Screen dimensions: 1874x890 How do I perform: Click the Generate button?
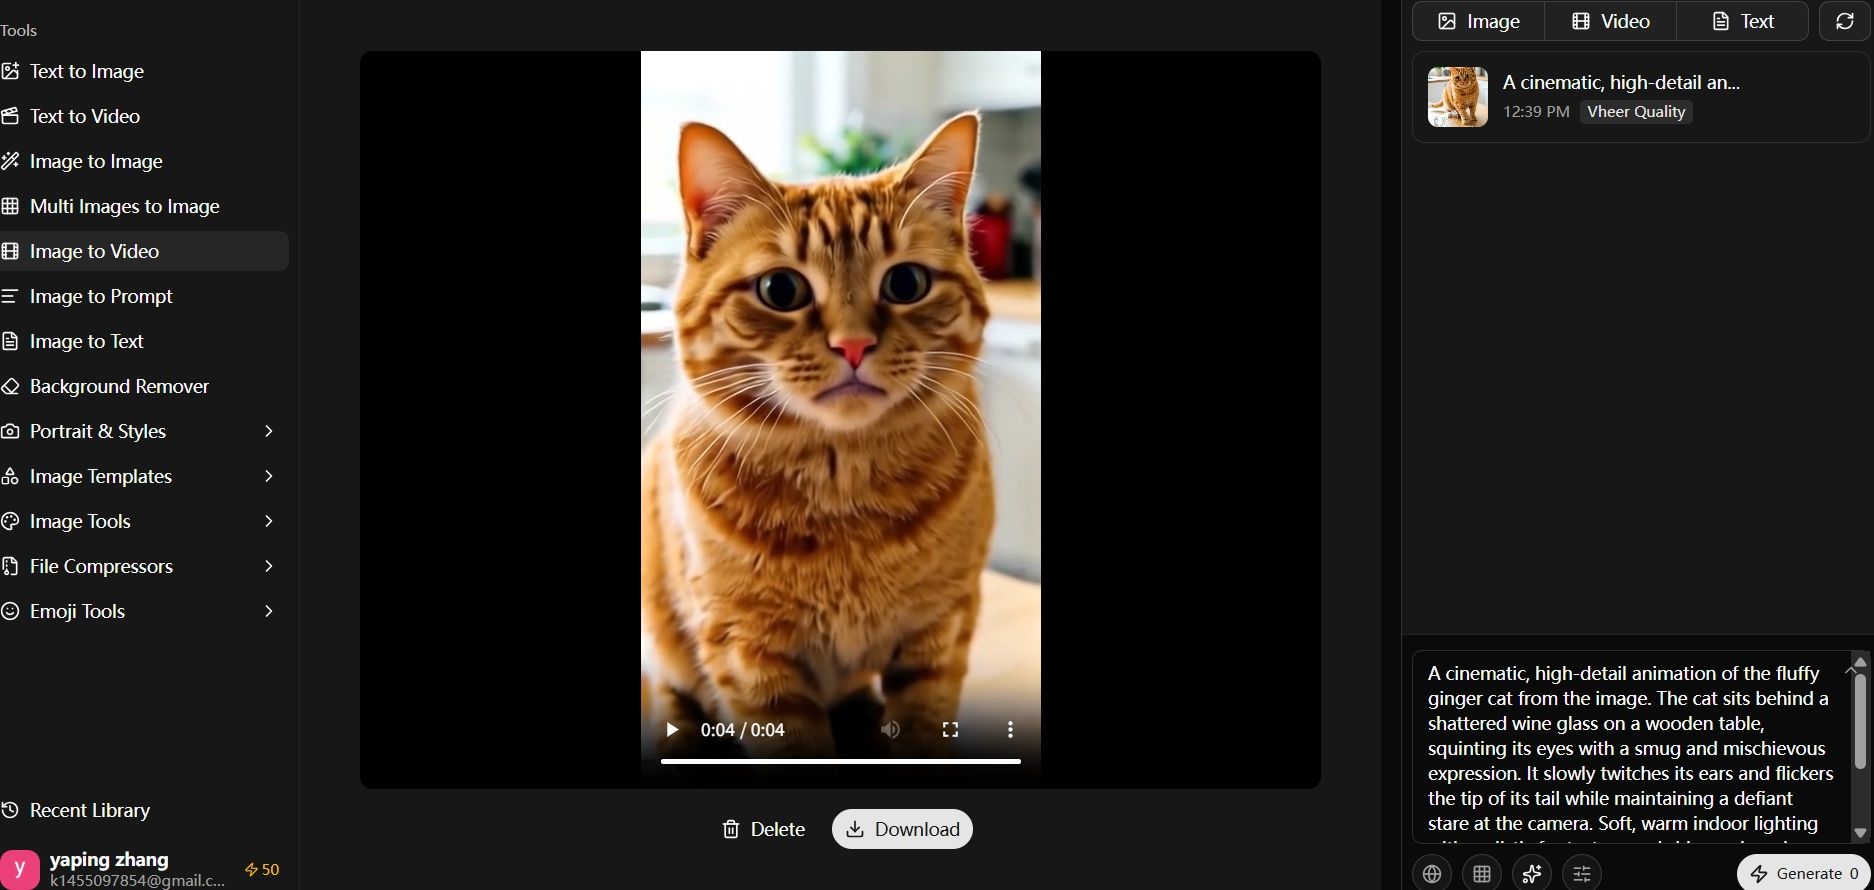(x=1804, y=873)
